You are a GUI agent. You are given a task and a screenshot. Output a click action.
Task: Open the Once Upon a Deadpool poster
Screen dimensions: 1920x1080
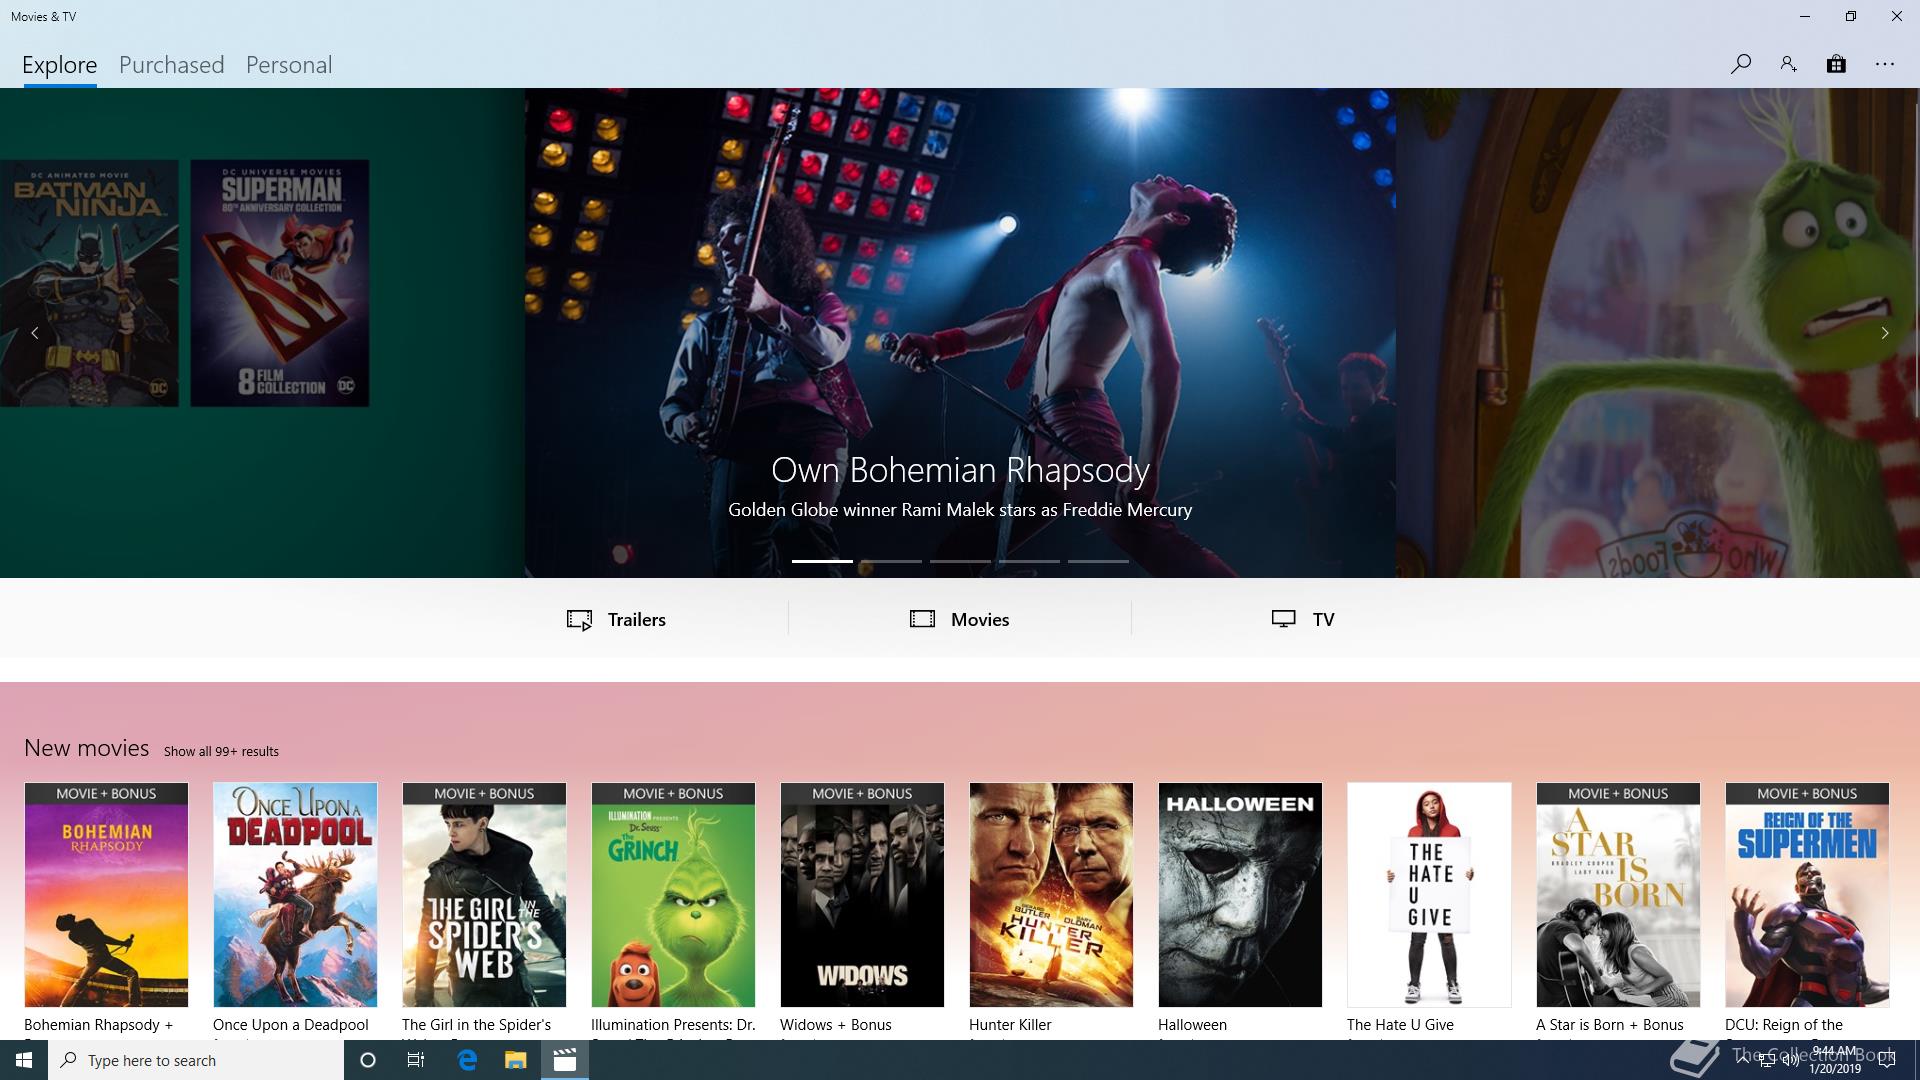[x=295, y=895]
